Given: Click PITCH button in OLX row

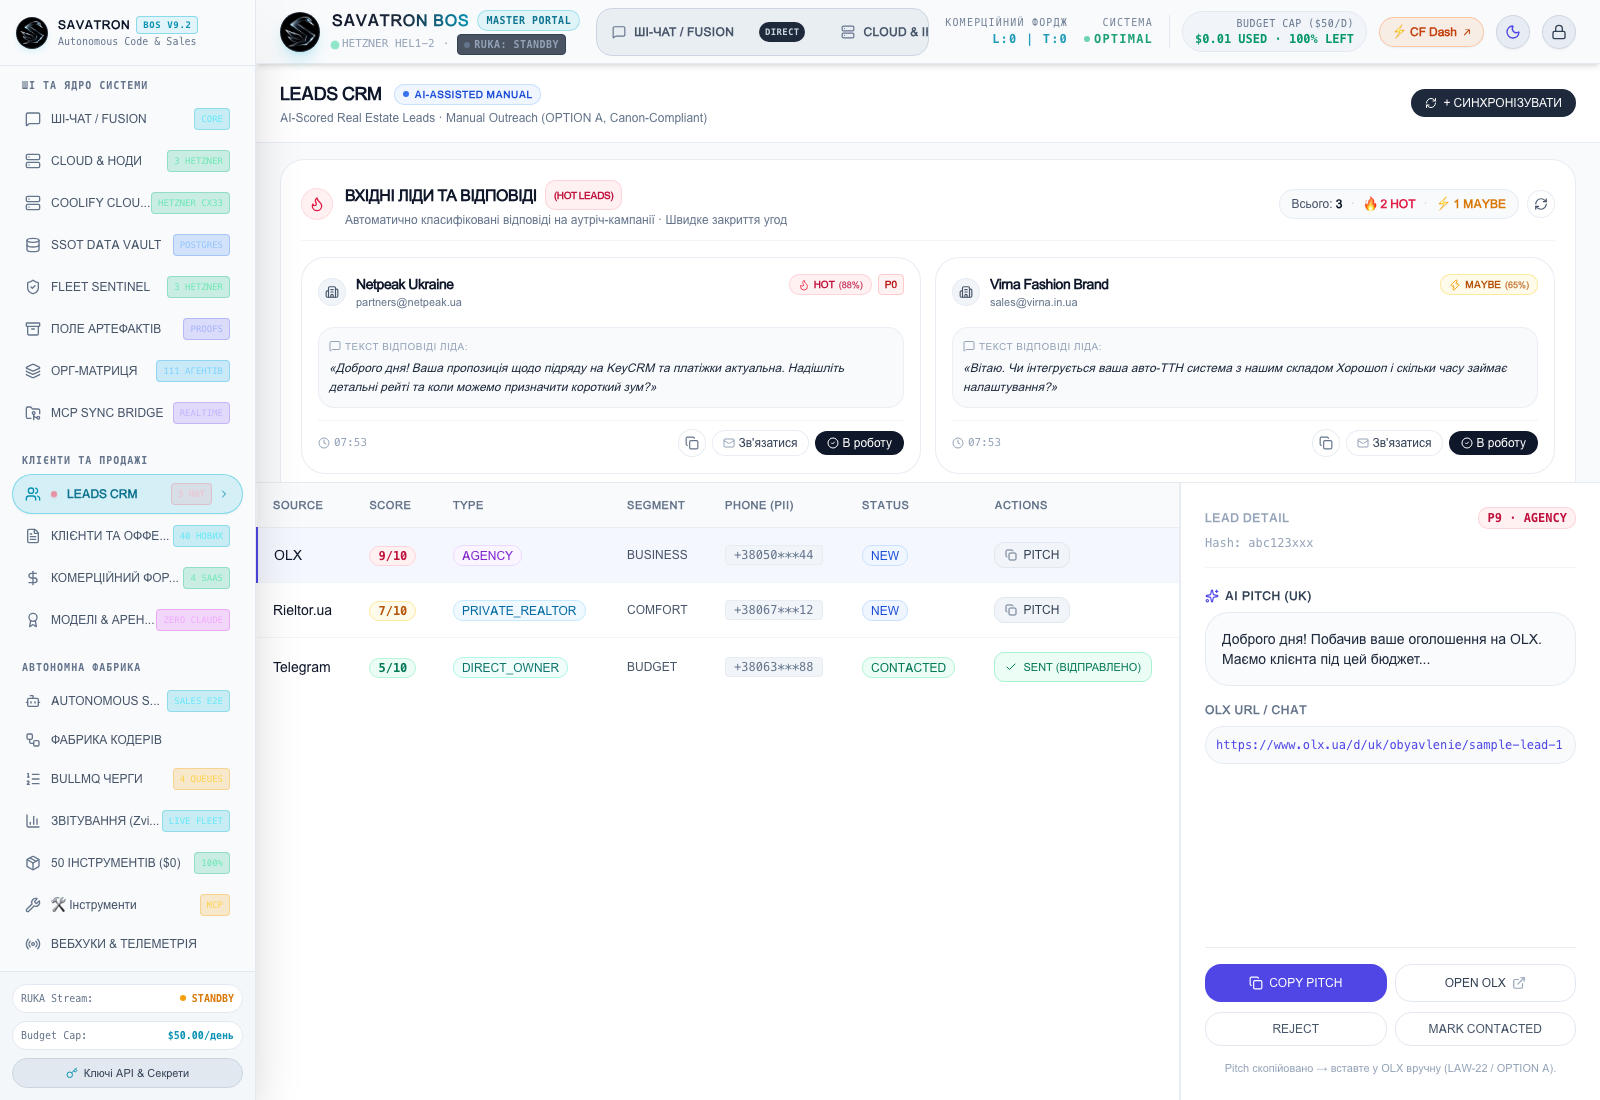Looking at the screenshot, I should point(1032,555).
